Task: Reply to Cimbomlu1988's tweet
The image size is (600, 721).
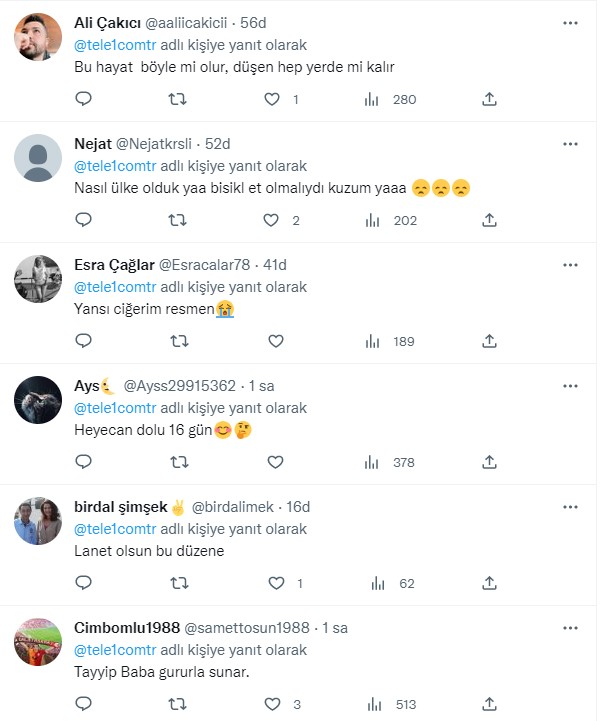Action: (84, 704)
